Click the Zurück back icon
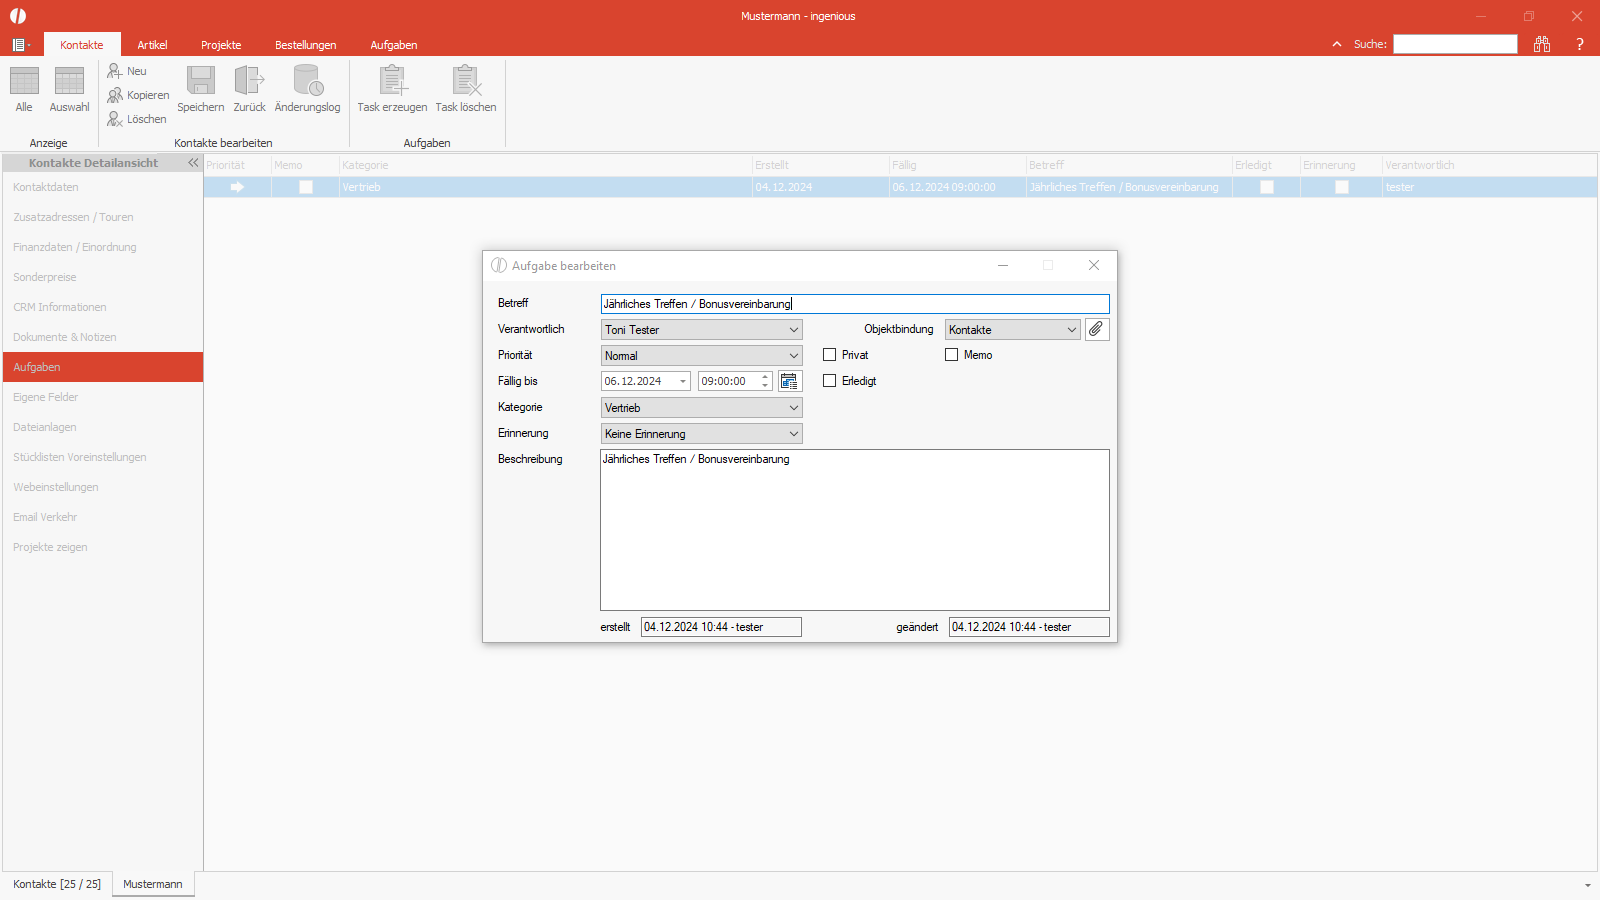 click(x=249, y=81)
